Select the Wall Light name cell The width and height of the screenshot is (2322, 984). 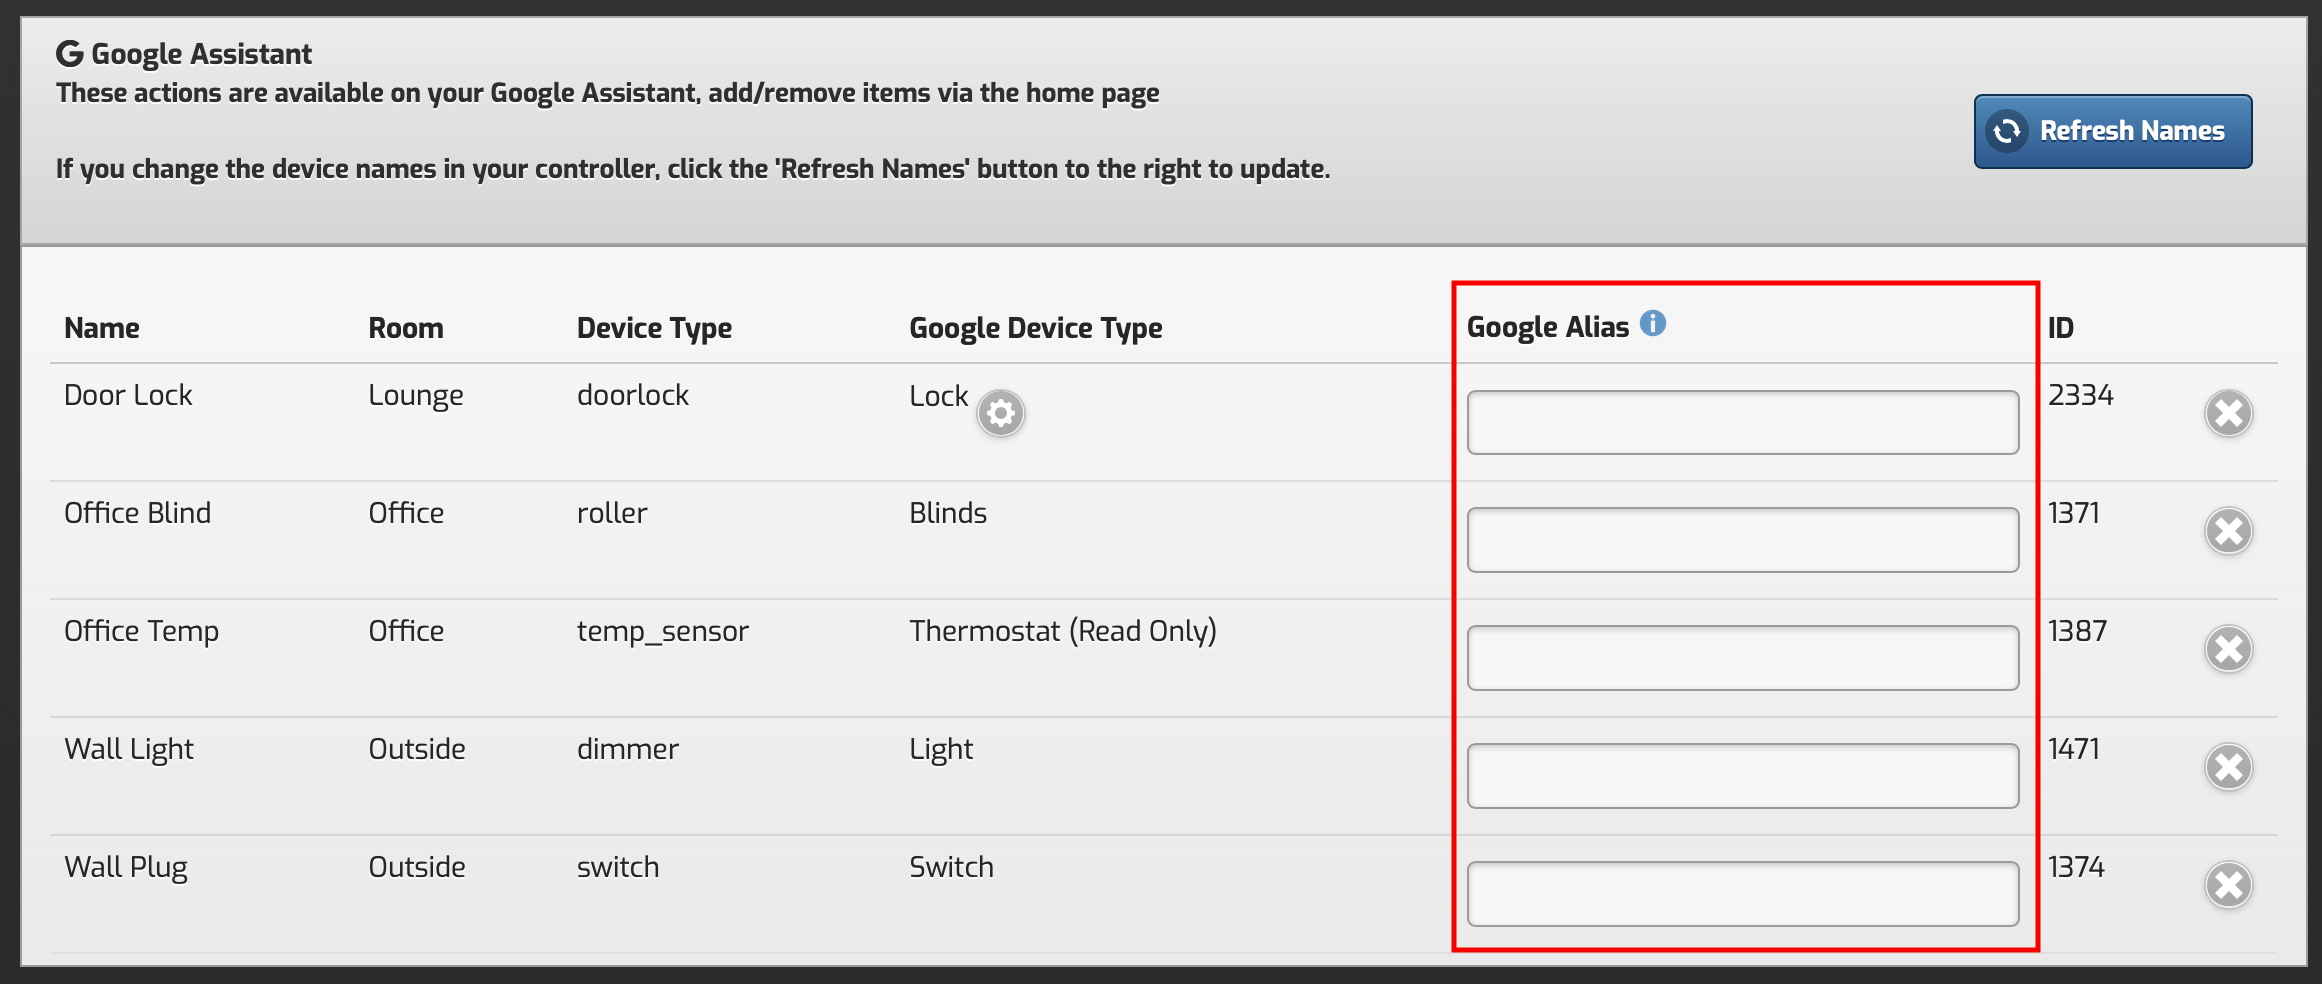[x=129, y=750]
